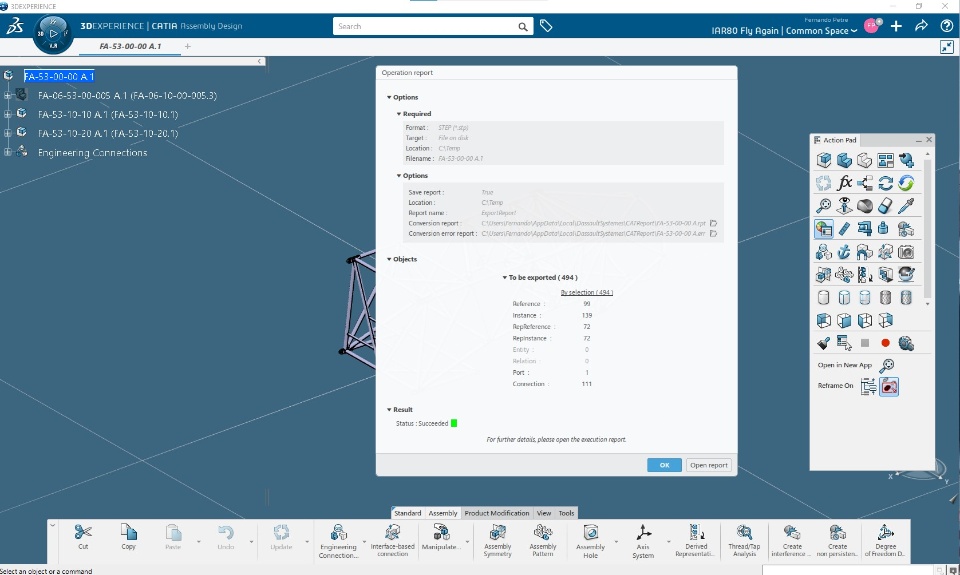
Task: Click the Reframe On tree icon
Action: point(868,386)
